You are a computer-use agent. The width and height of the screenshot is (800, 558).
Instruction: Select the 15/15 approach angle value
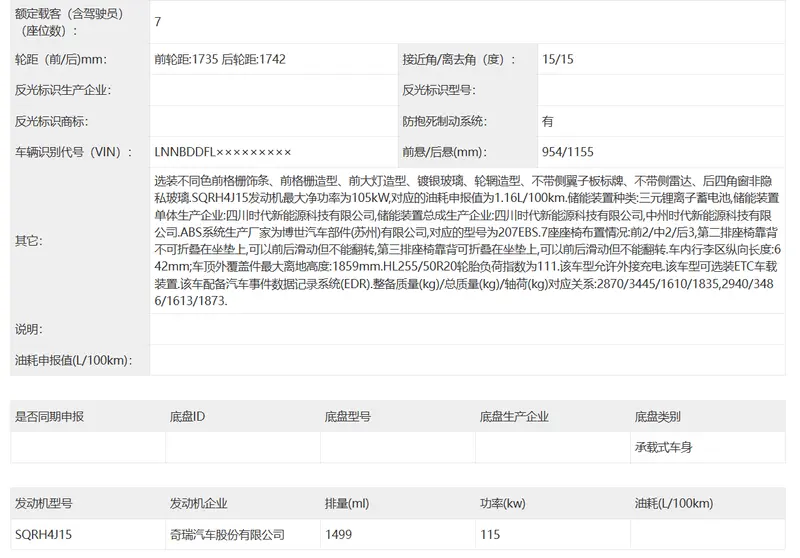click(558, 59)
